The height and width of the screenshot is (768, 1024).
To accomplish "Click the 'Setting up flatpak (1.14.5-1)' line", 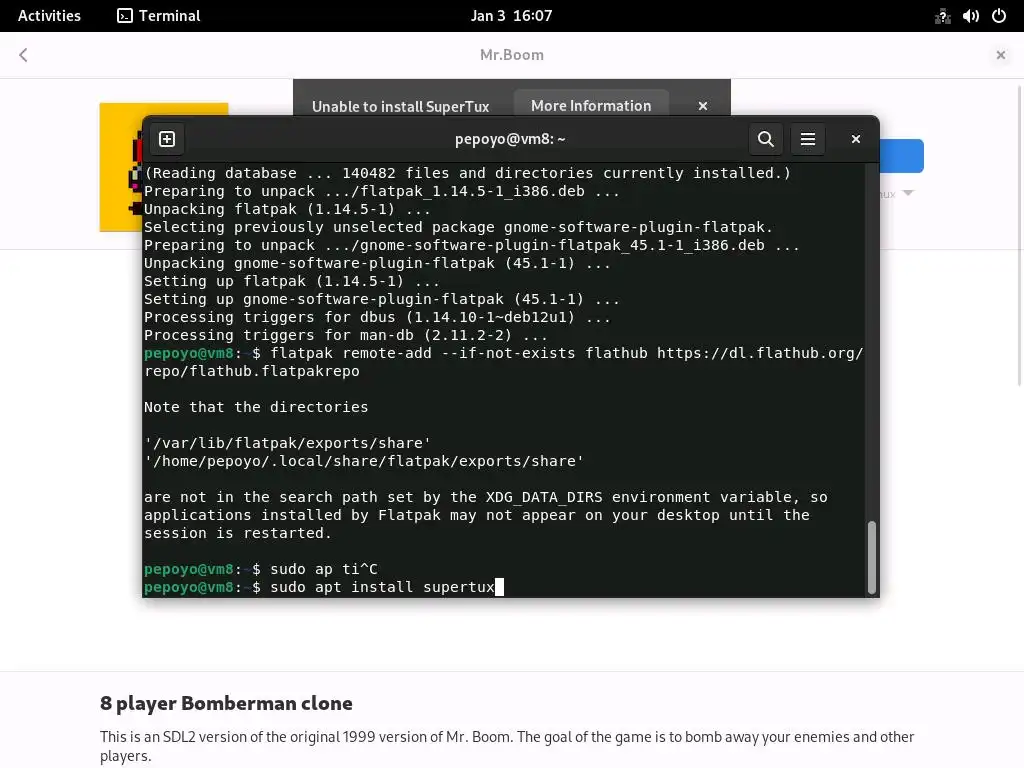I will [292, 281].
